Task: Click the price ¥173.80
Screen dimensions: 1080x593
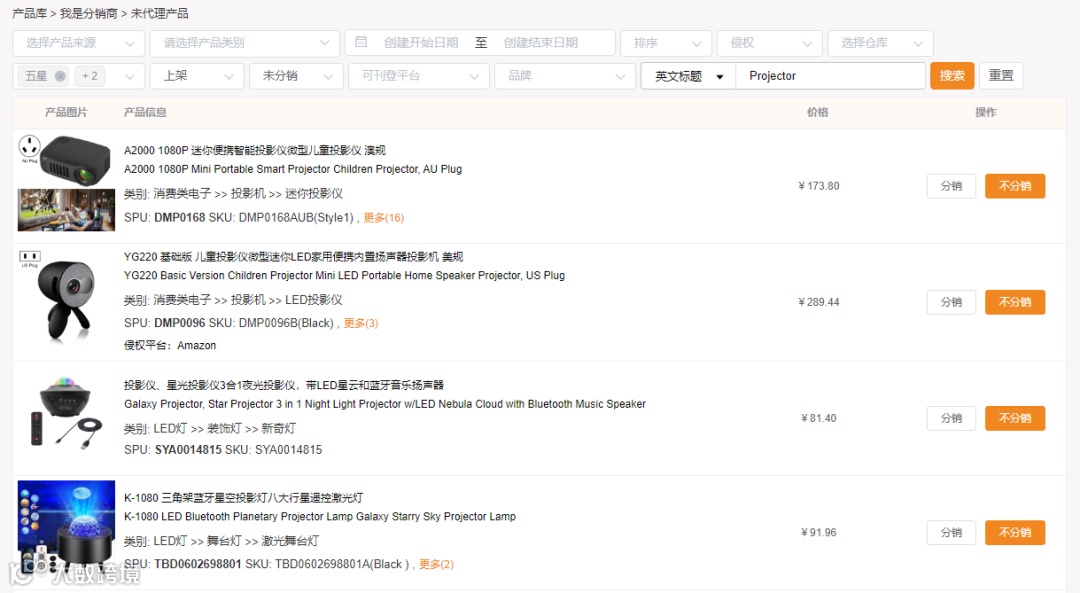Action: 818,186
